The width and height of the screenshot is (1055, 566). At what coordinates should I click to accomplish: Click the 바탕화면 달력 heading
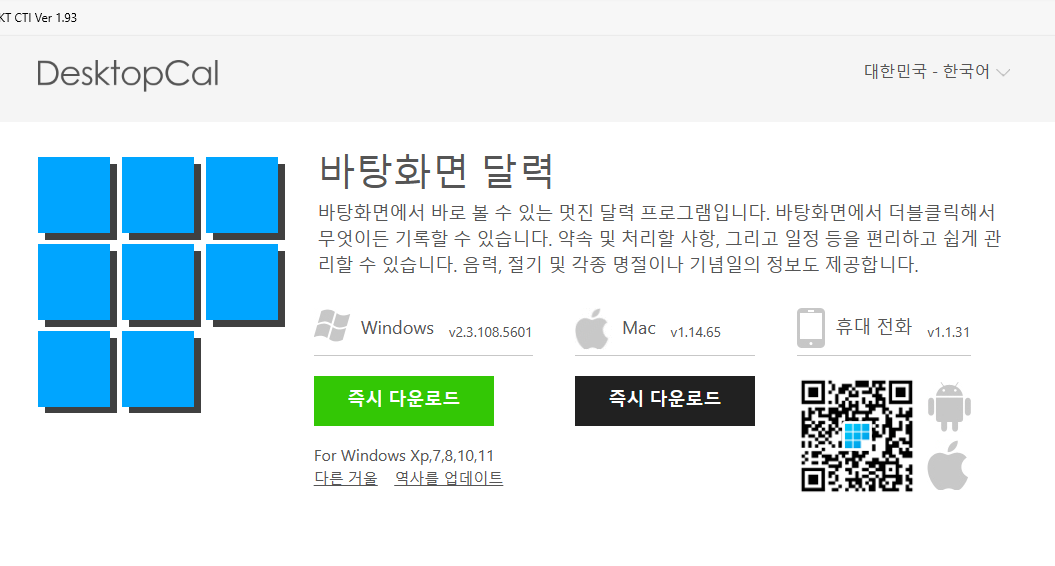point(436,171)
